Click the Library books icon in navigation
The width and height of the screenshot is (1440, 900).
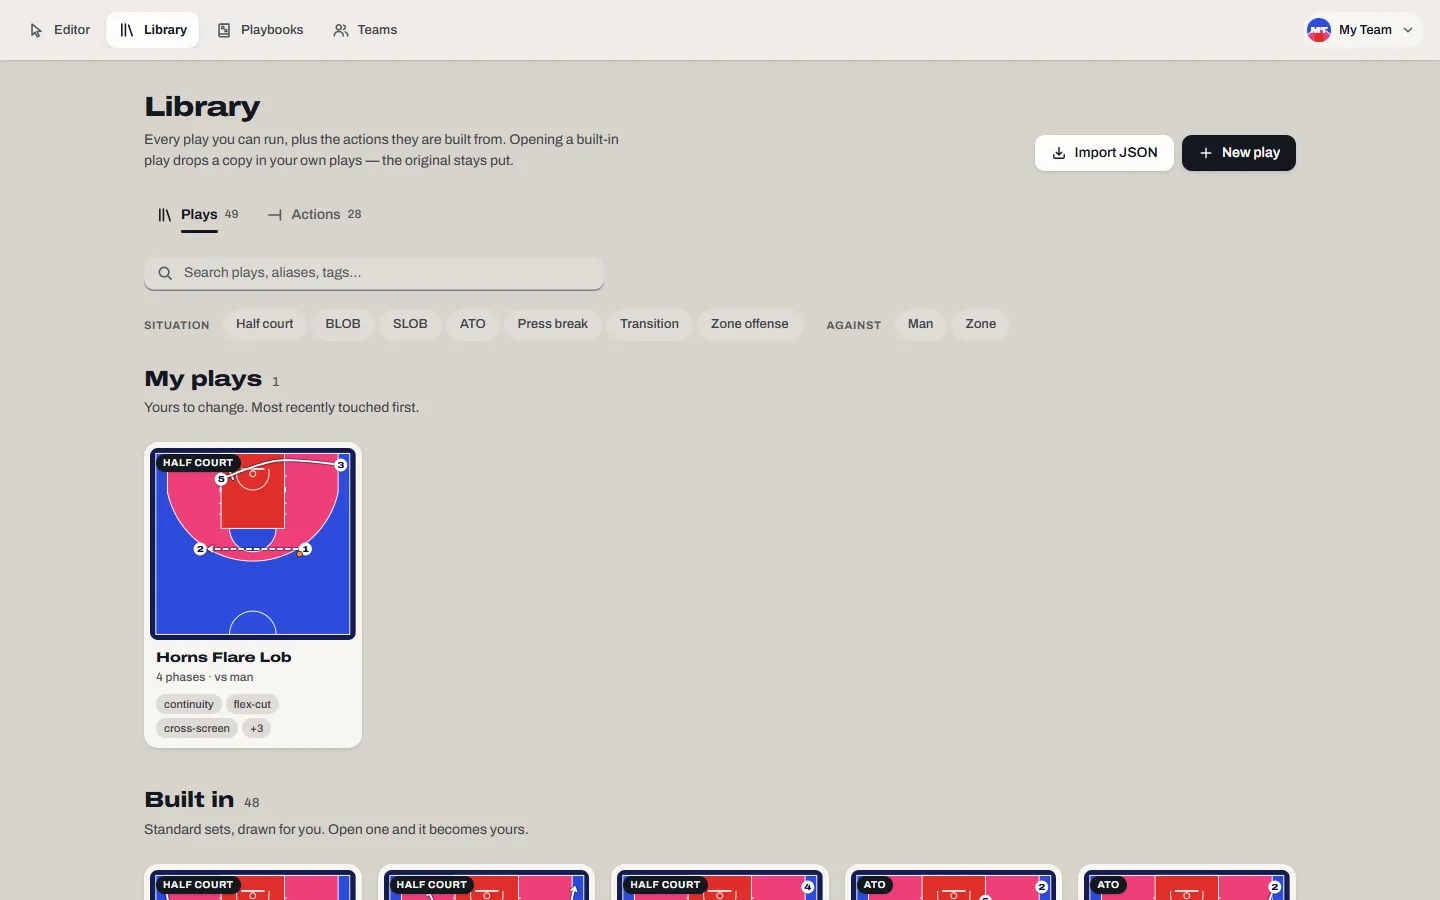(126, 30)
